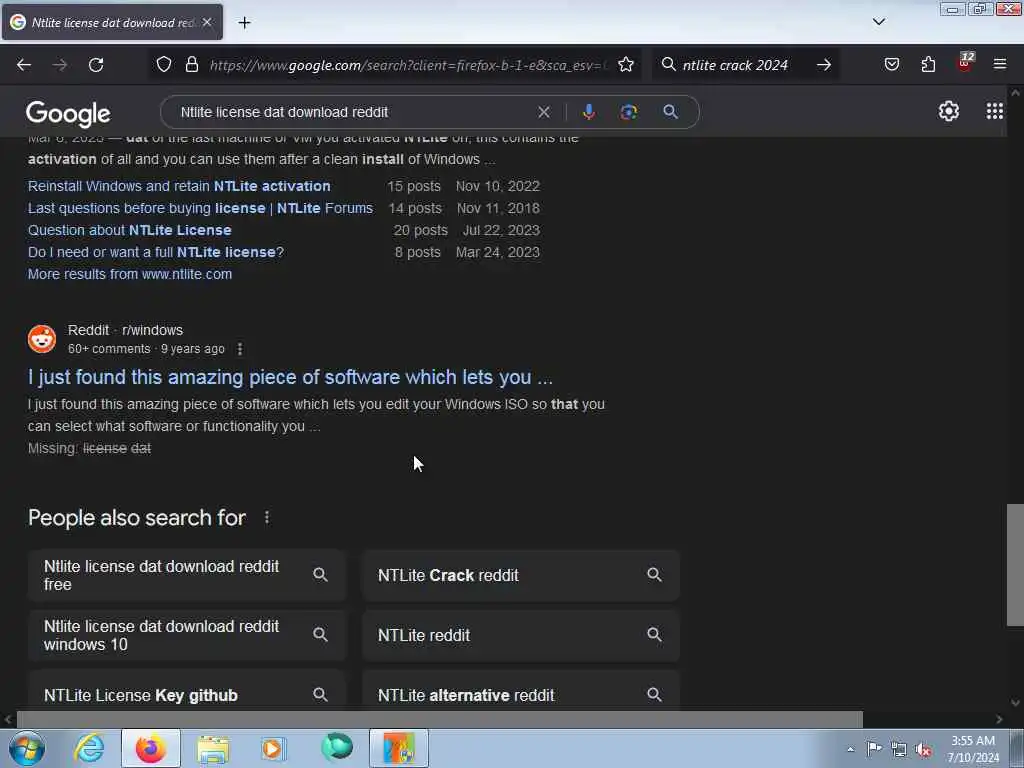Open Google apps grid launcher
This screenshot has width=1024, height=768.
tap(995, 112)
